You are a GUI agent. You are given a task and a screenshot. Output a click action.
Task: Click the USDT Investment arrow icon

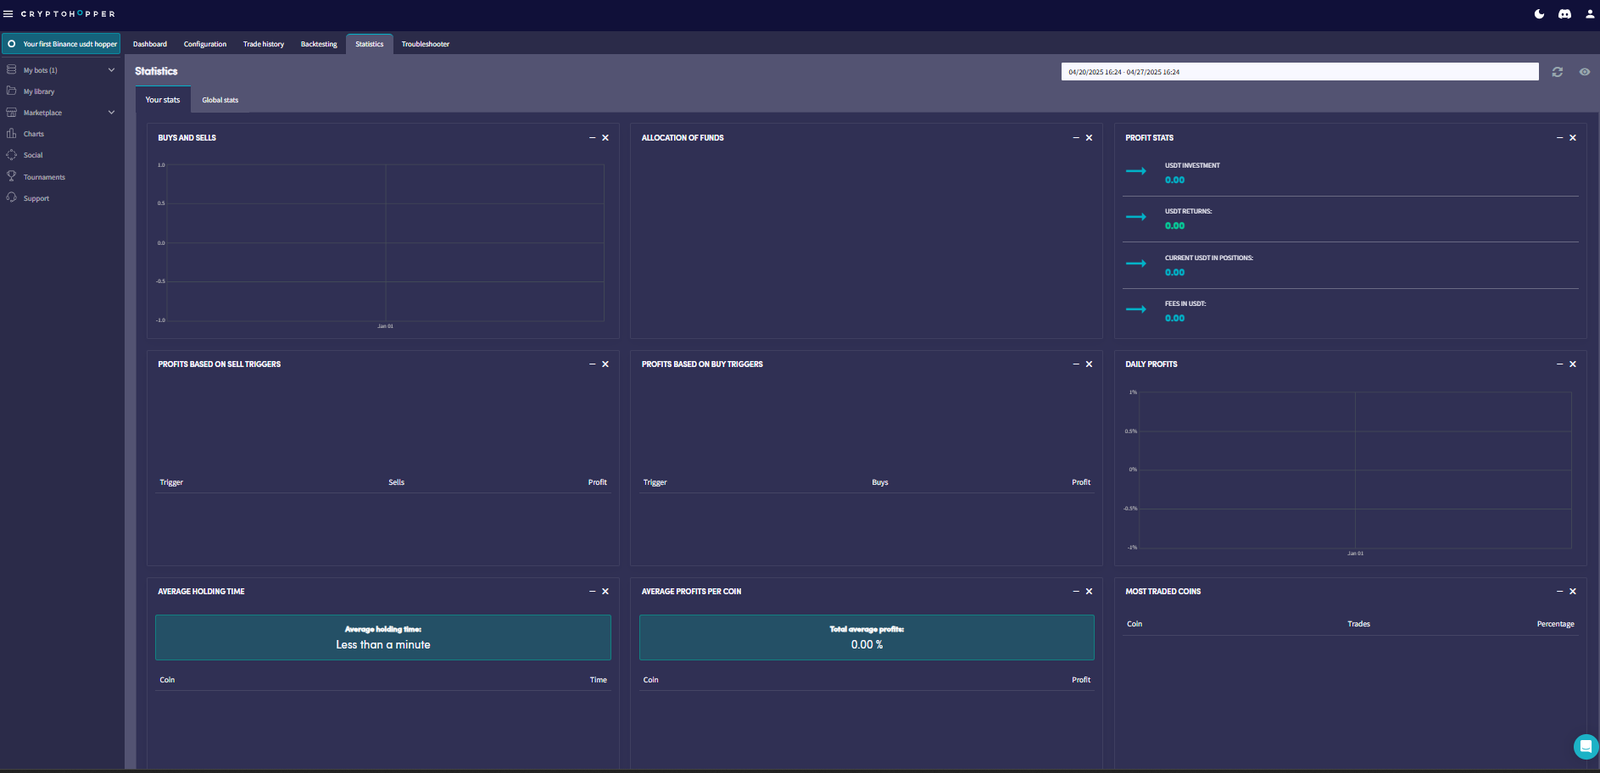pyautogui.click(x=1136, y=171)
